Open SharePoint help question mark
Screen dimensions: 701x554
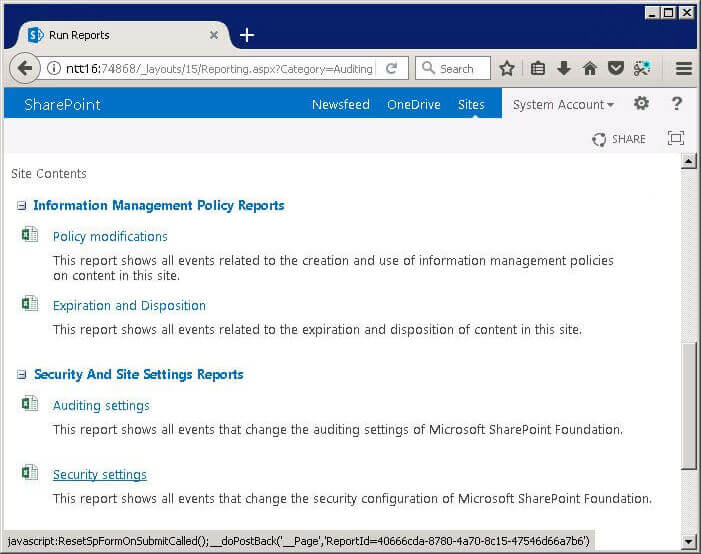677,104
